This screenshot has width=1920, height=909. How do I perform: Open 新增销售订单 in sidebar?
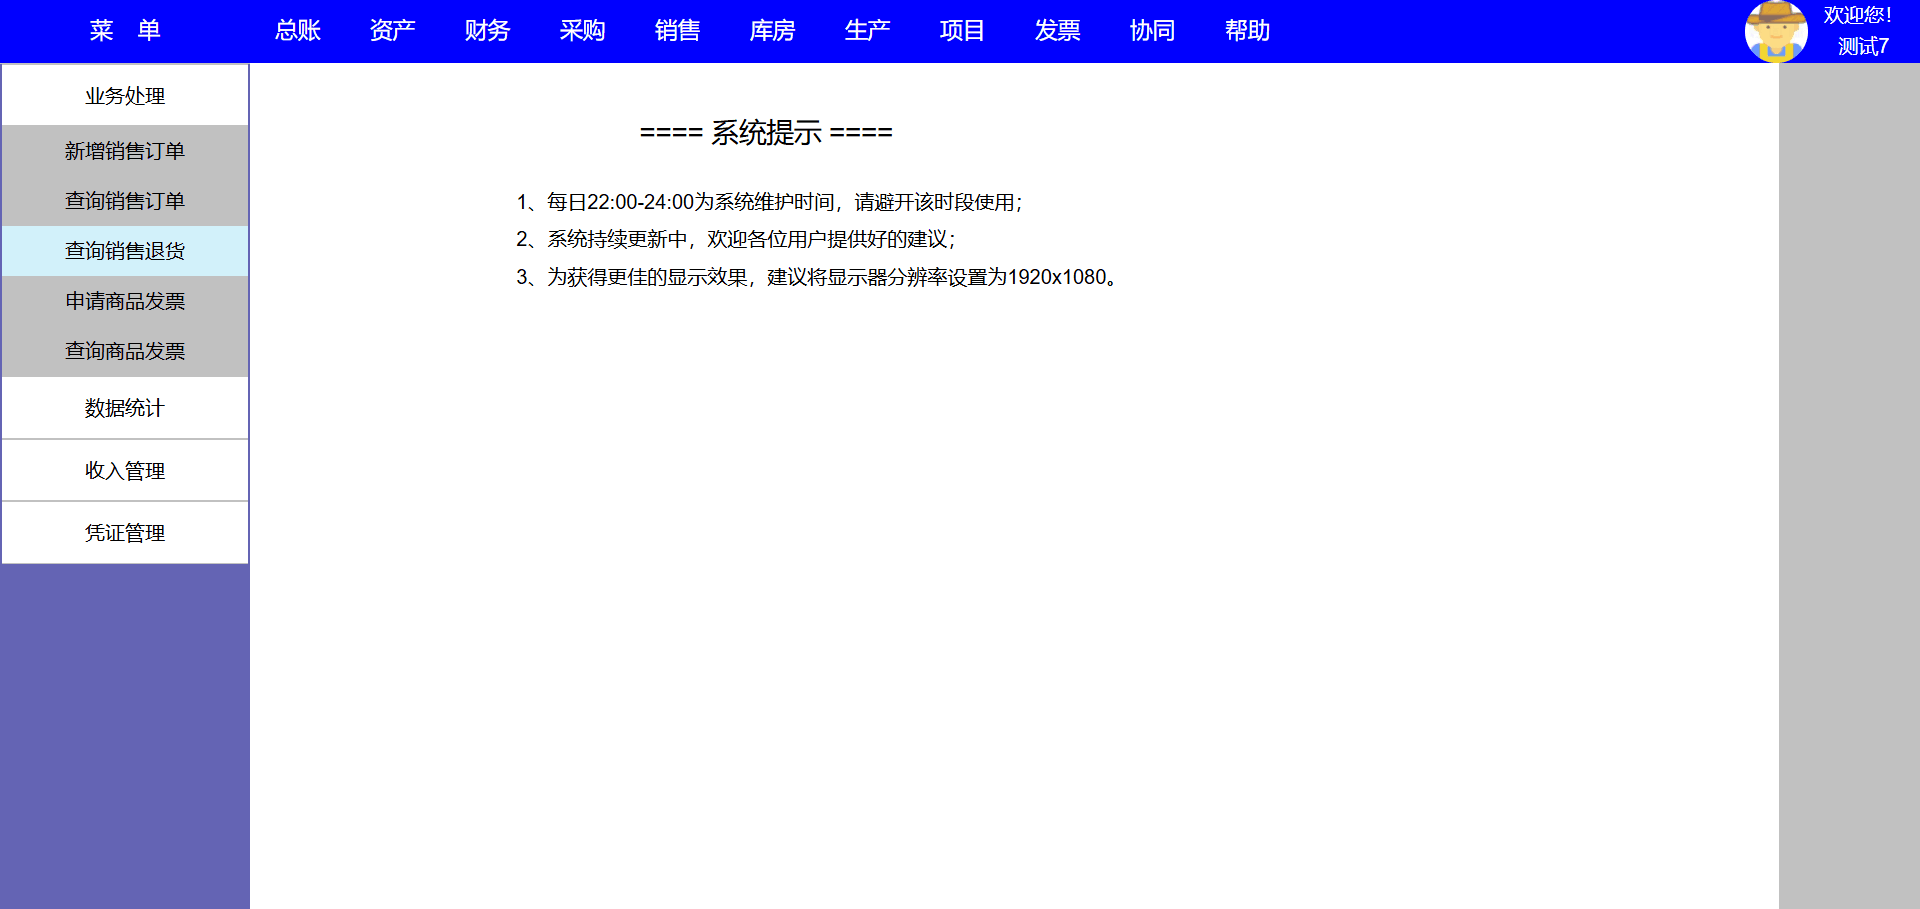click(x=125, y=151)
